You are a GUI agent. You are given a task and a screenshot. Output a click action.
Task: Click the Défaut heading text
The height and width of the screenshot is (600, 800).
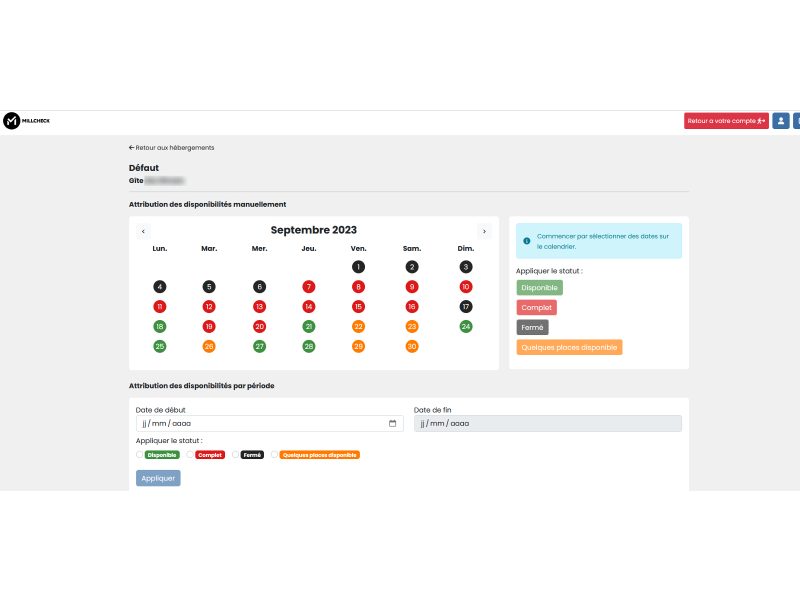click(x=144, y=168)
